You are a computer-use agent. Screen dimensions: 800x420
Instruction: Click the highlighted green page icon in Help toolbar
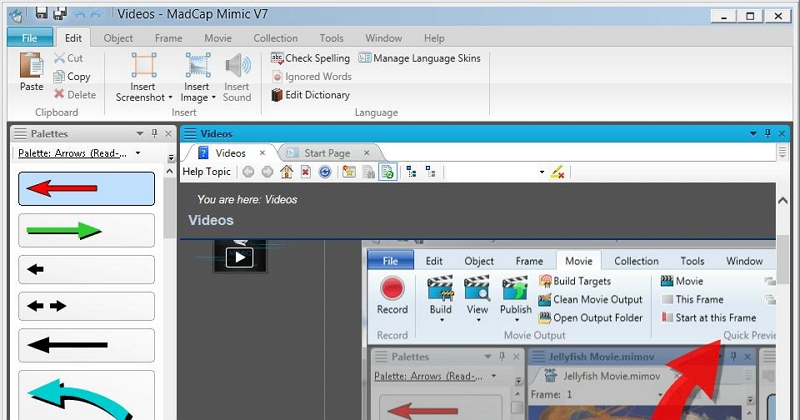388,172
